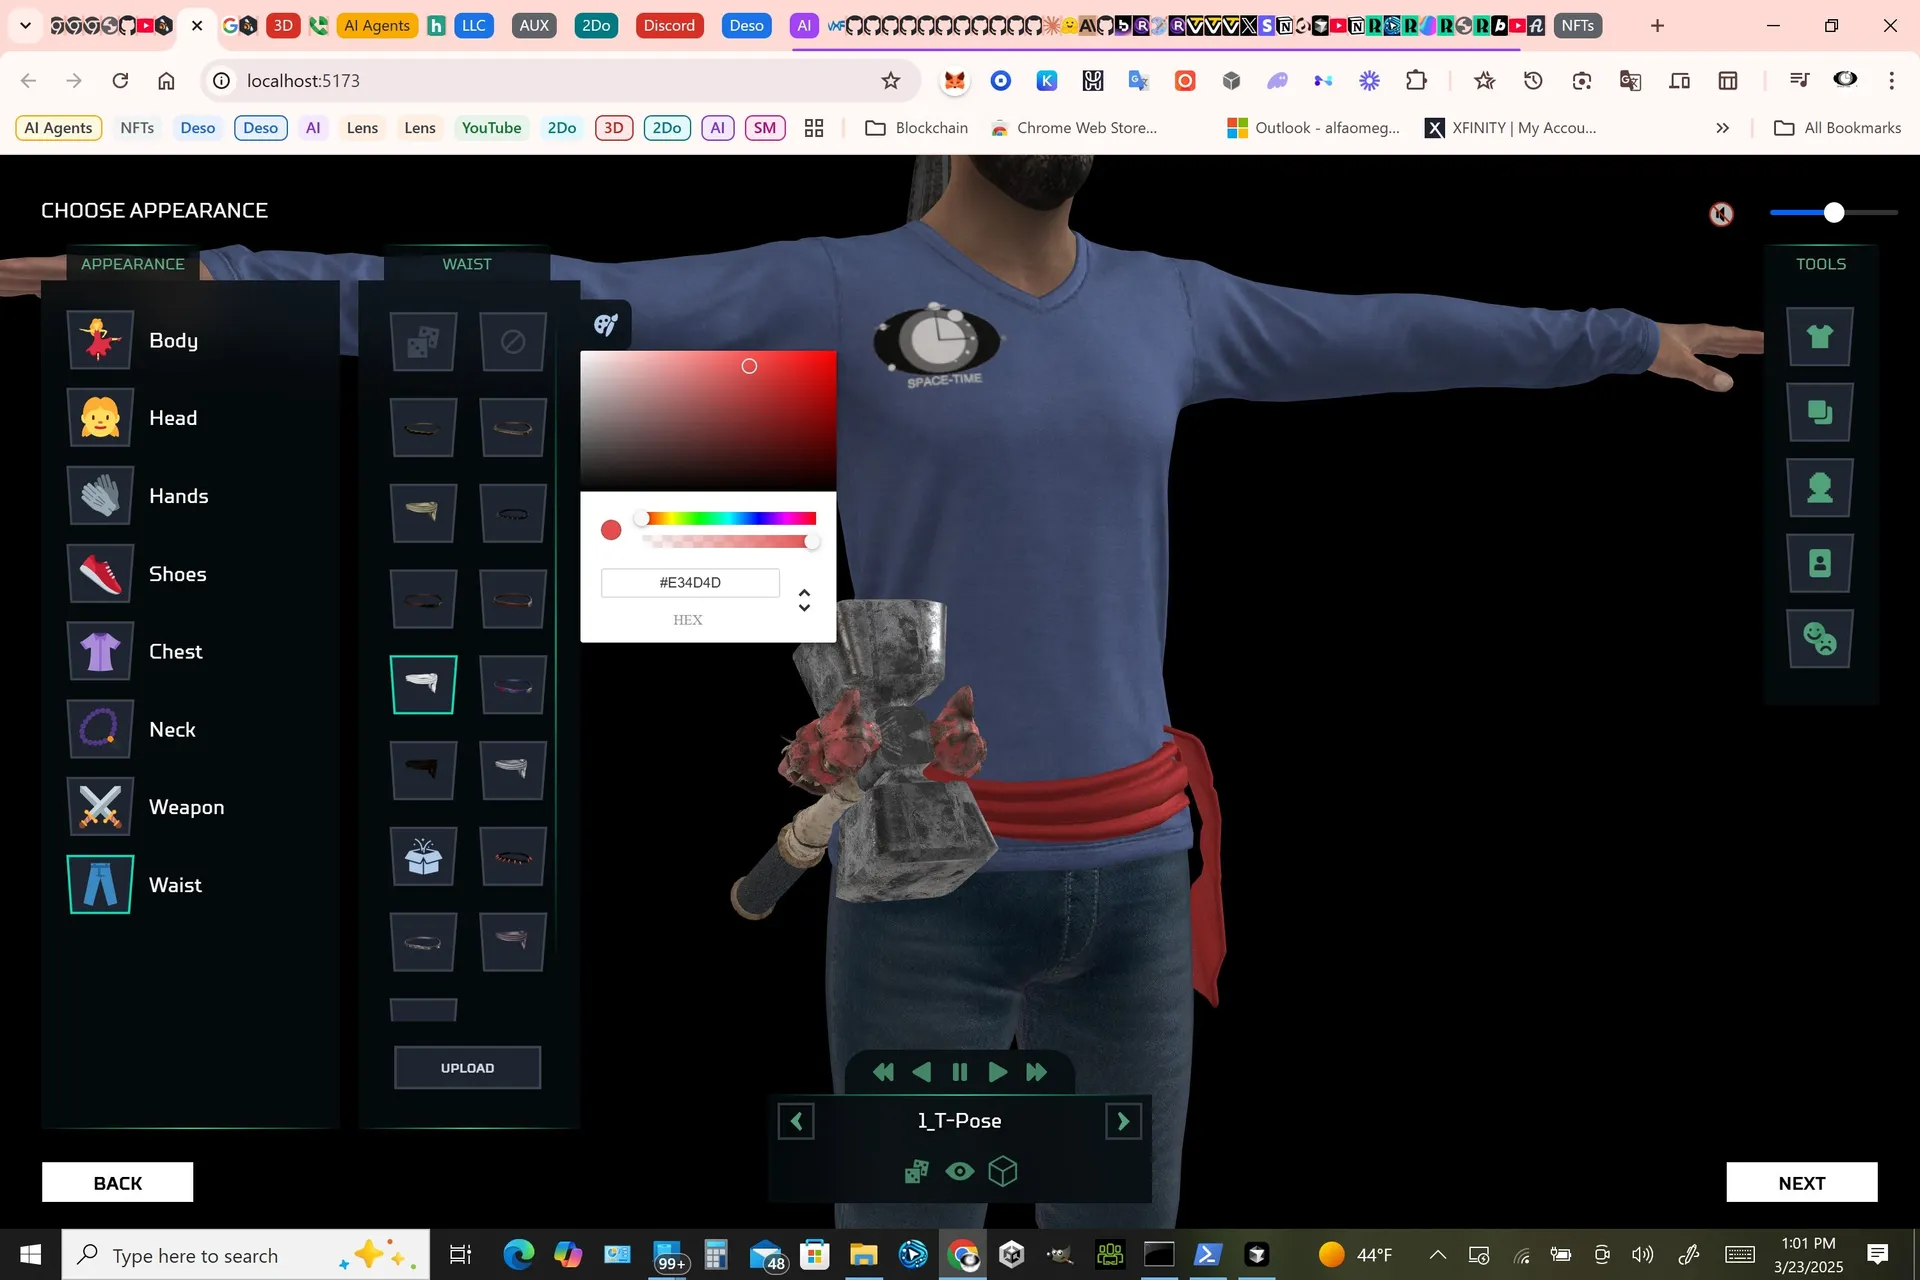Click the HEX color input field
Viewport: 1920px width, 1280px height.
pos(690,582)
